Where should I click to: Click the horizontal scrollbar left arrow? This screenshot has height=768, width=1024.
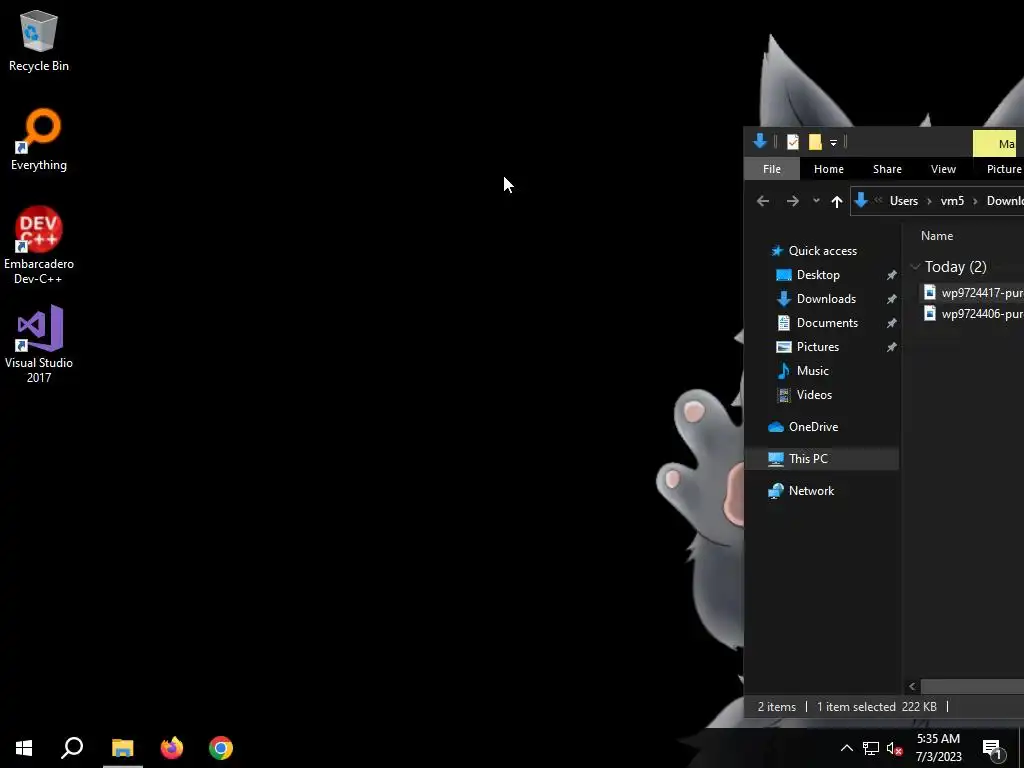[912, 686]
